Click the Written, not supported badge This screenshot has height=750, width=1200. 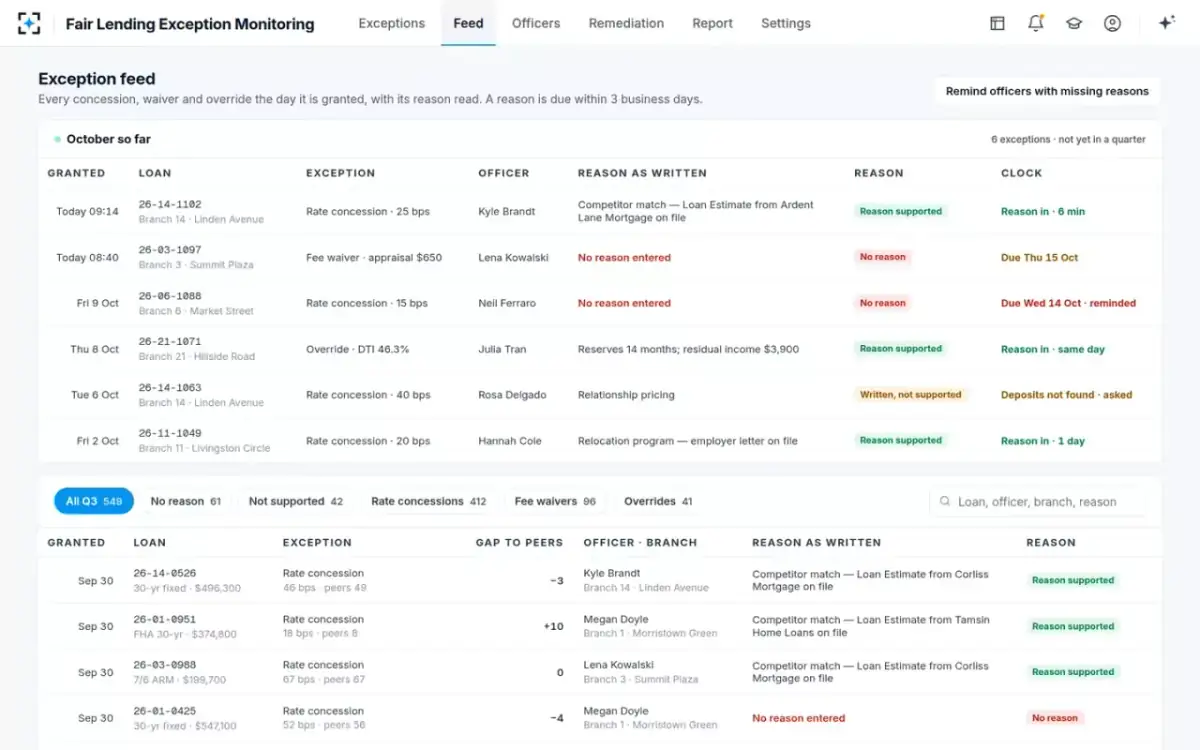(910, 395)
